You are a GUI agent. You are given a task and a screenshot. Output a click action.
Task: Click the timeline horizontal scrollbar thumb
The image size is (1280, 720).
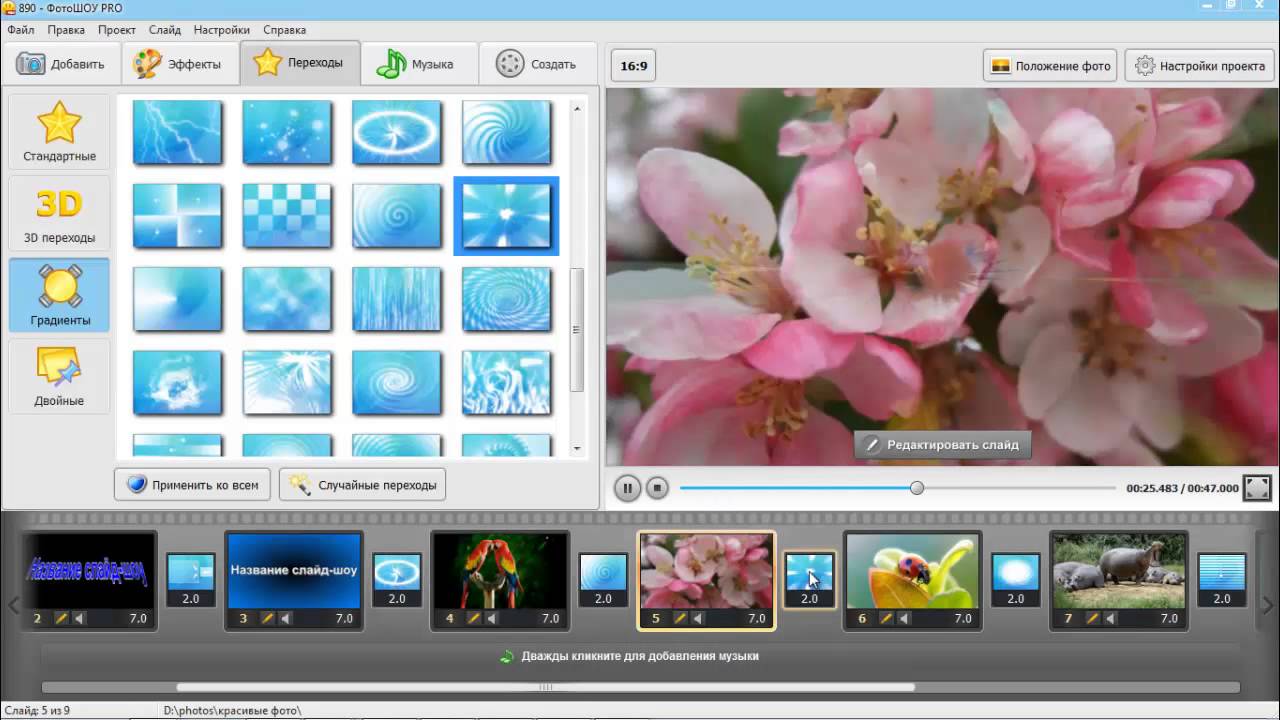pos(546,687)
